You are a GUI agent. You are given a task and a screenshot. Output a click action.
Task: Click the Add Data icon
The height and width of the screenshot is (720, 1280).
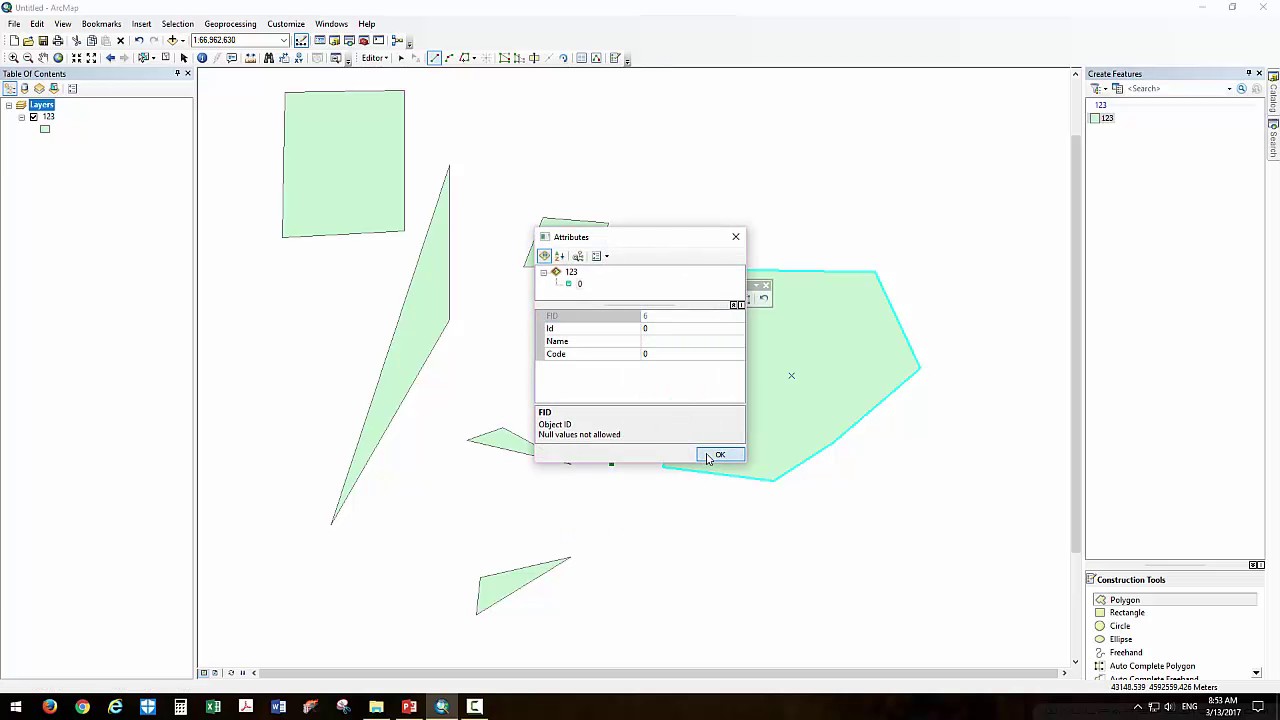coord(172,40)
